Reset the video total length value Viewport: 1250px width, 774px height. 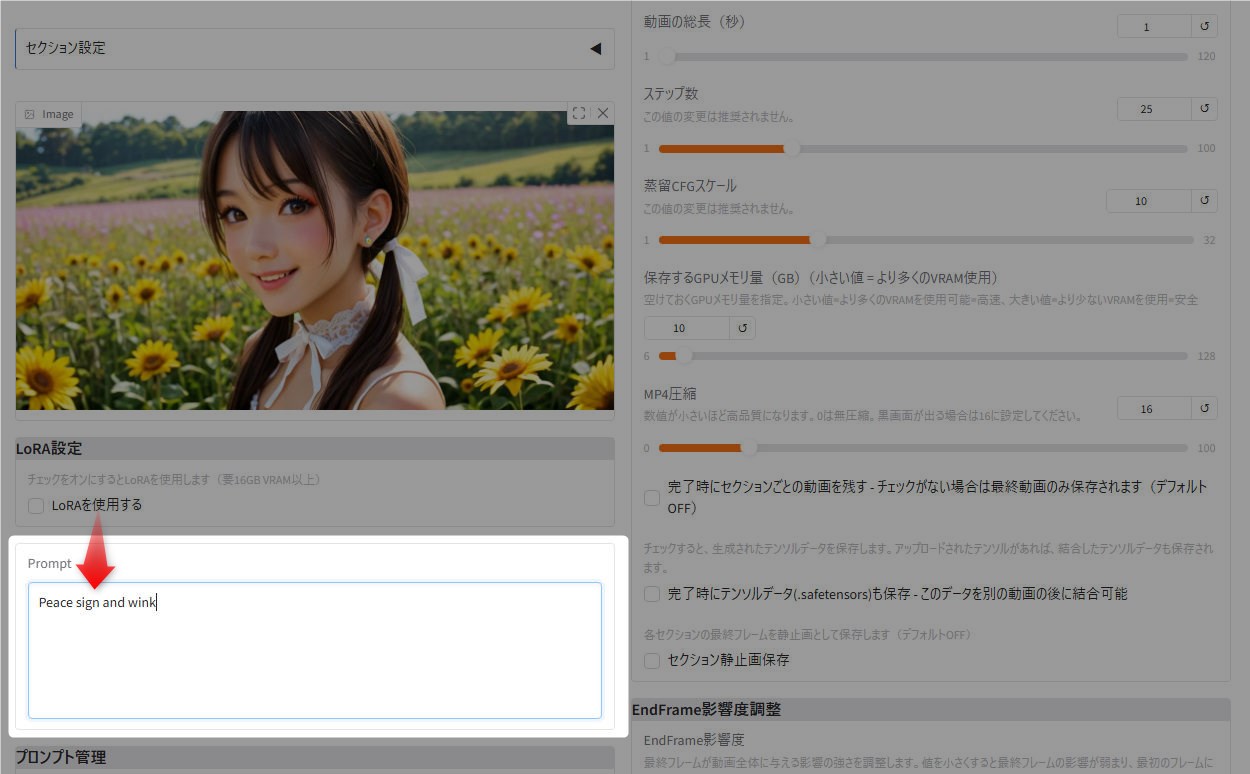pyautogui.click(x=1204, y=27)
